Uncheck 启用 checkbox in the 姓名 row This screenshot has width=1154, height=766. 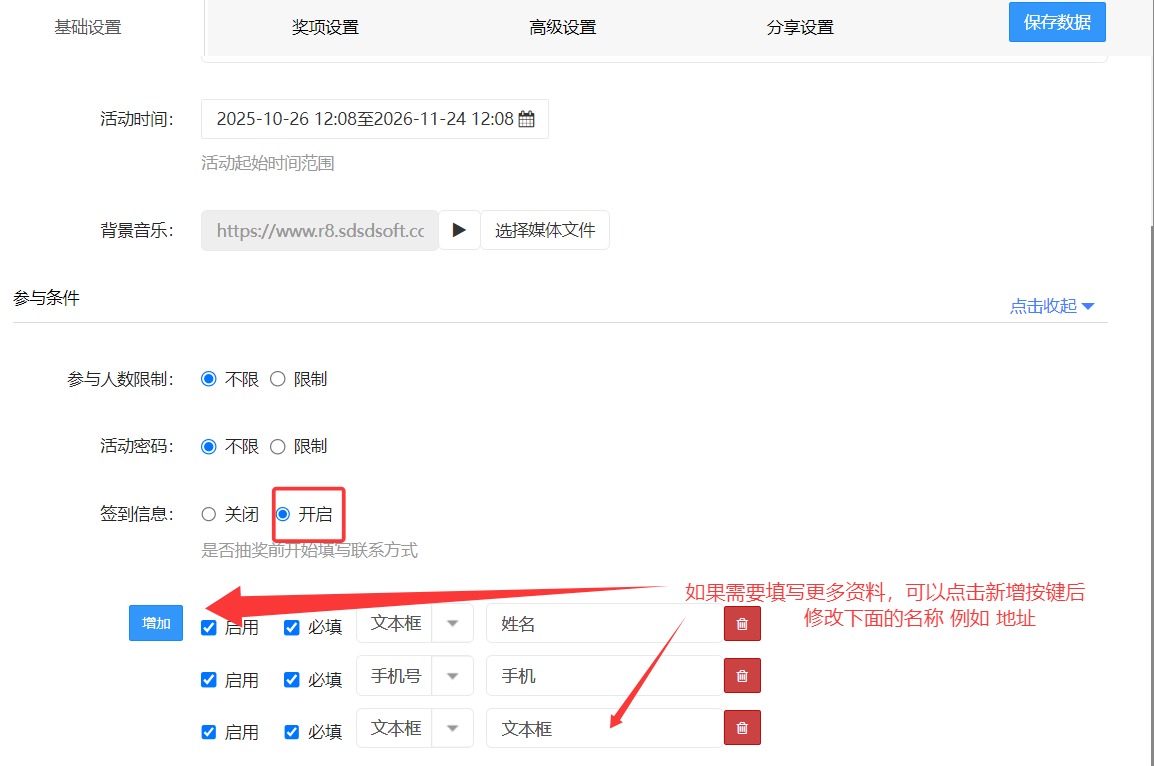(x=209, y=628)
